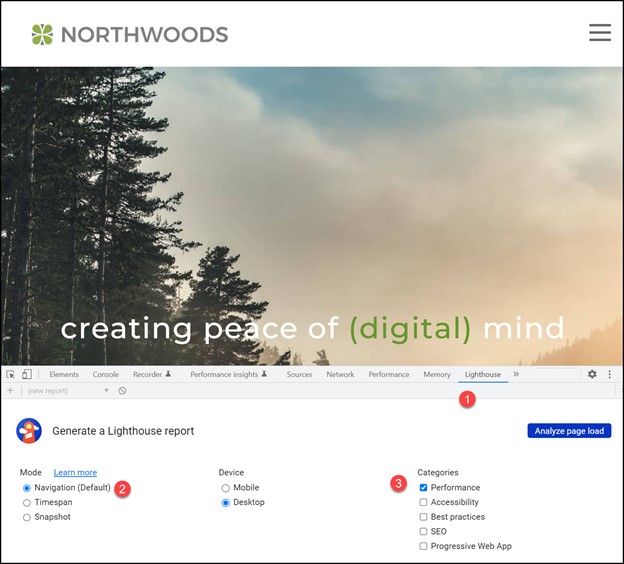The width and height of the screenshot is (624, 564).
Task: Uncheck the Performance category checkbox
Action: pos(423,488)
